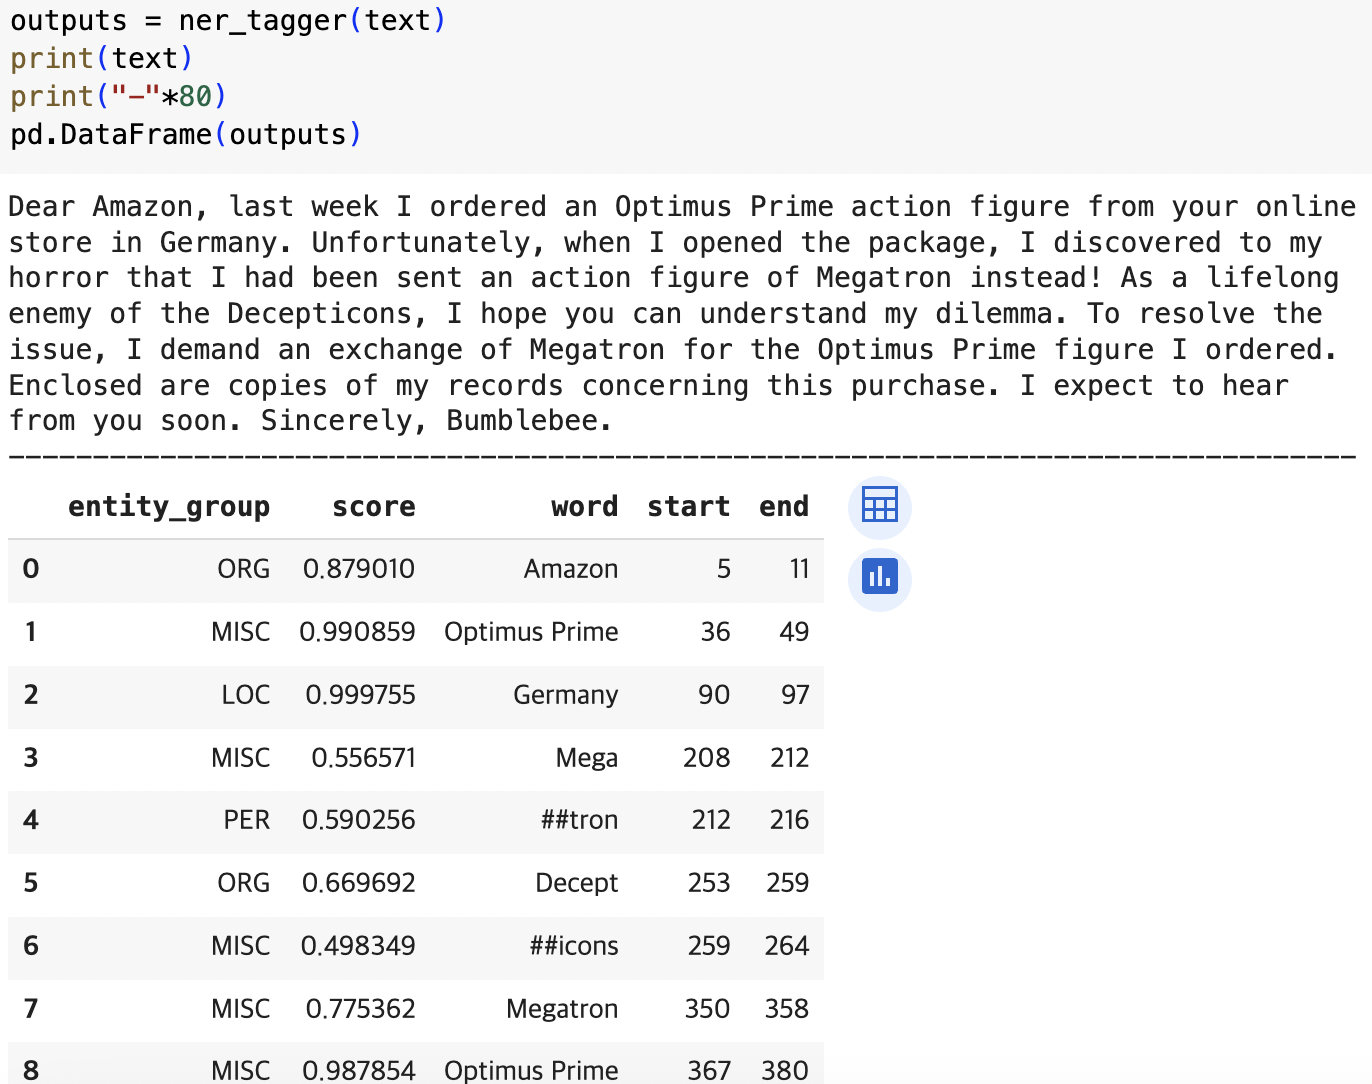Select row index 0
Image resolution: width=1372 pixels, height=1084 pixels.
tap(31, 569)
